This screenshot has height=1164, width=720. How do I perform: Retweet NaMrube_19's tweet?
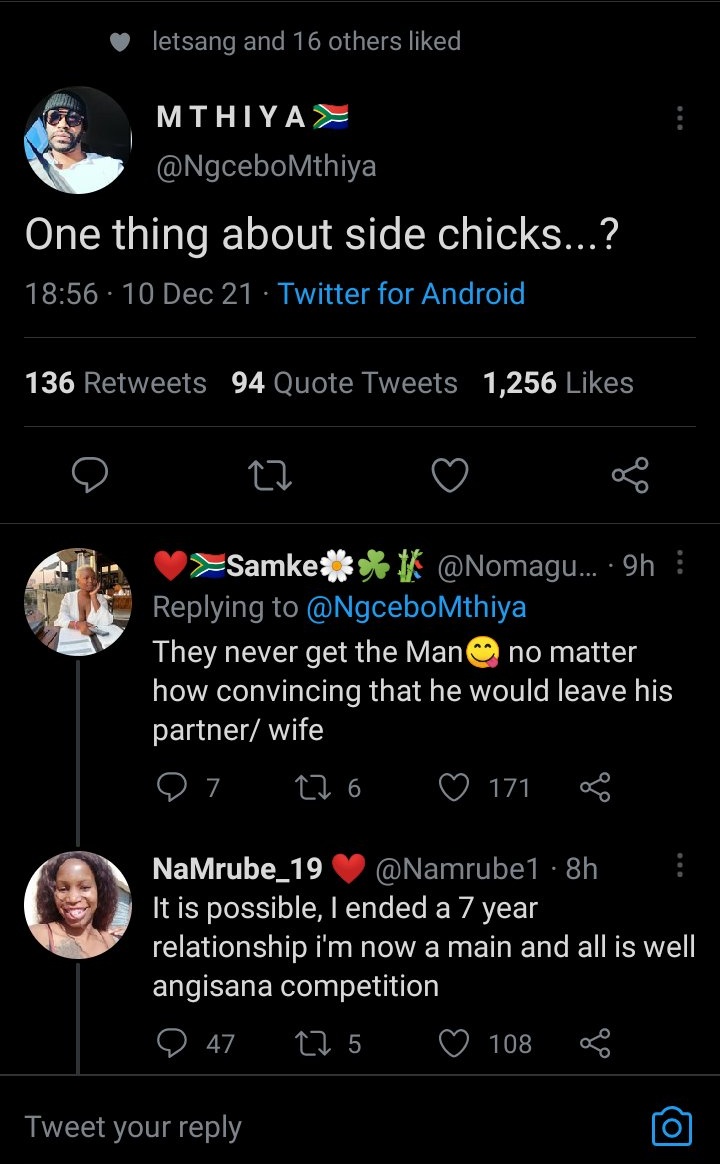(312, 1043)
